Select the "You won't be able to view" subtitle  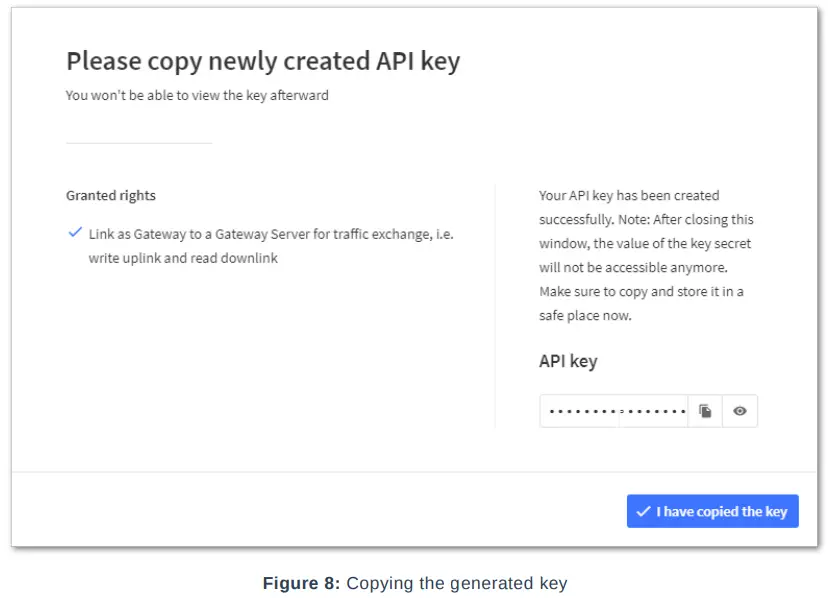tap(197, 96)
